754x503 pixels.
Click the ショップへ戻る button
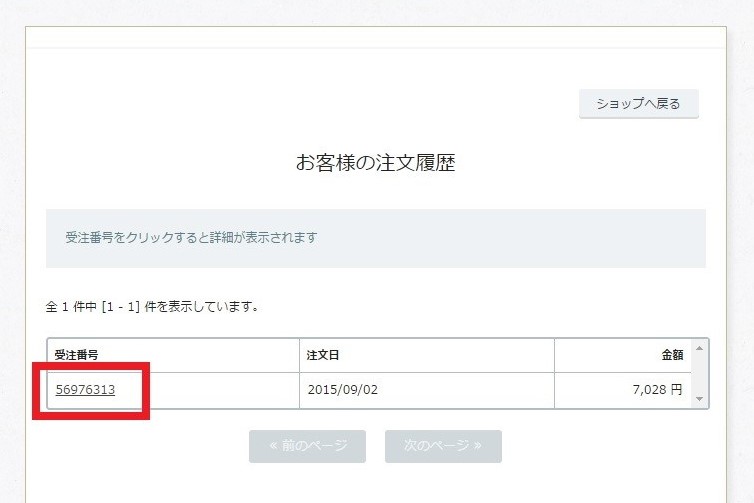(x=638, y=104)
